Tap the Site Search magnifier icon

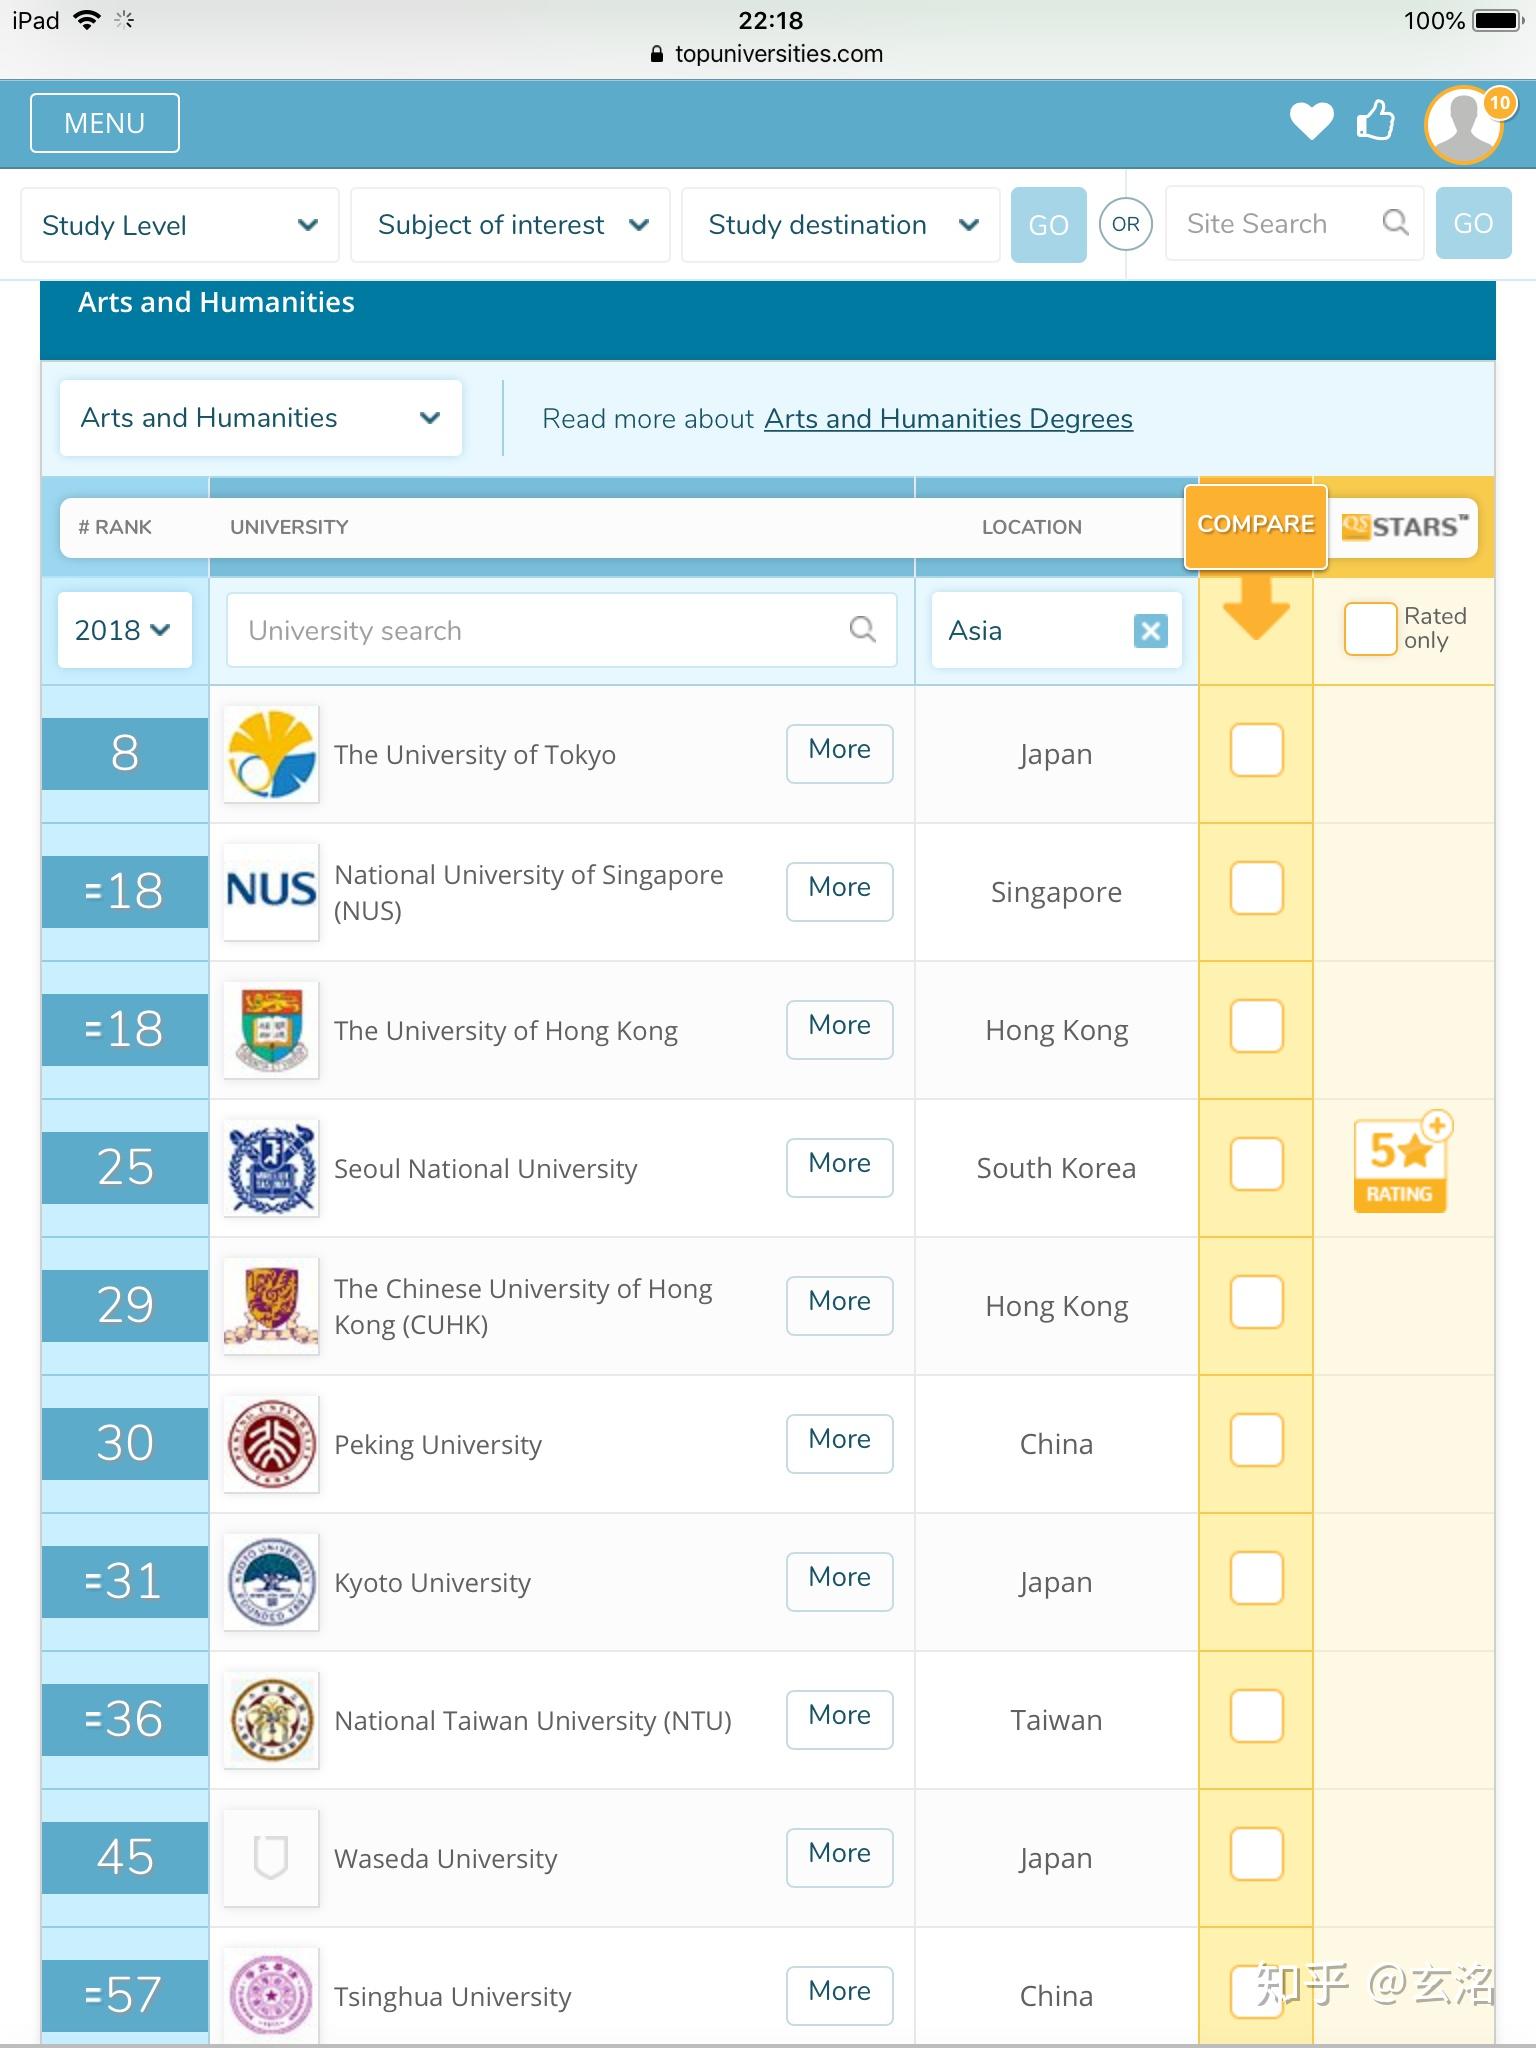[1395, 223]
